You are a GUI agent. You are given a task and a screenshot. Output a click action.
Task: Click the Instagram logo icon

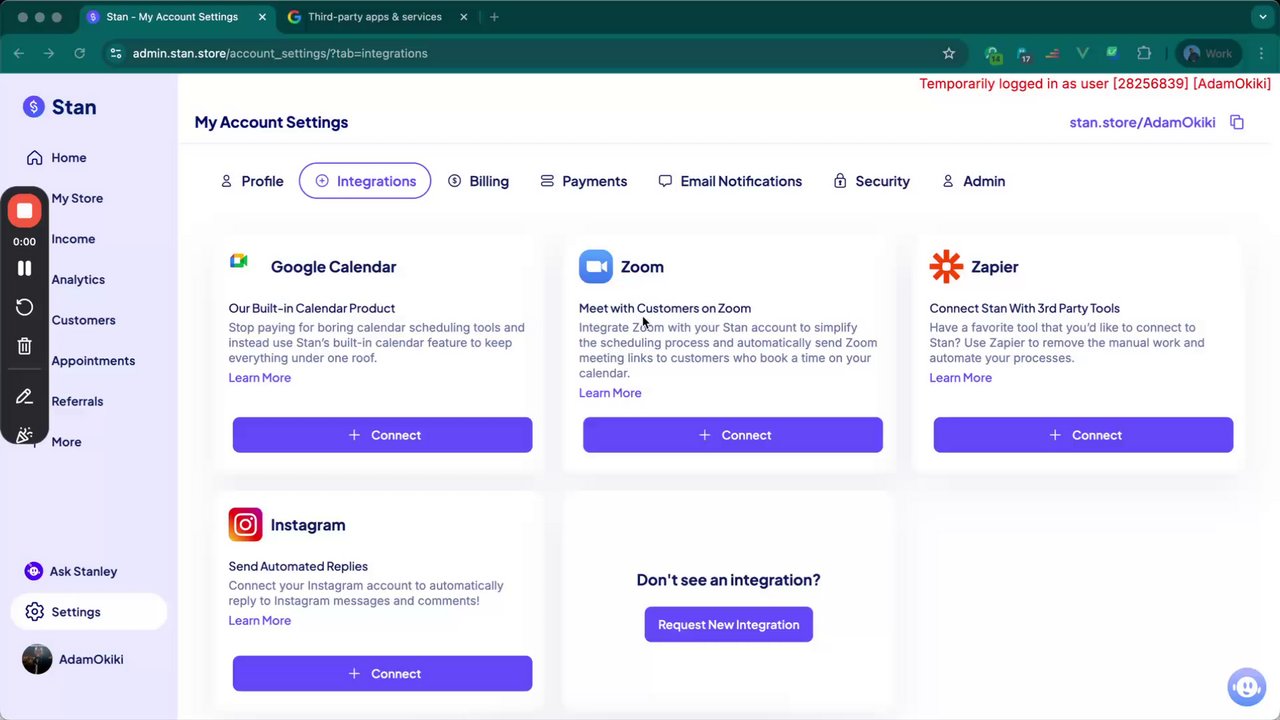coord(245,525)
